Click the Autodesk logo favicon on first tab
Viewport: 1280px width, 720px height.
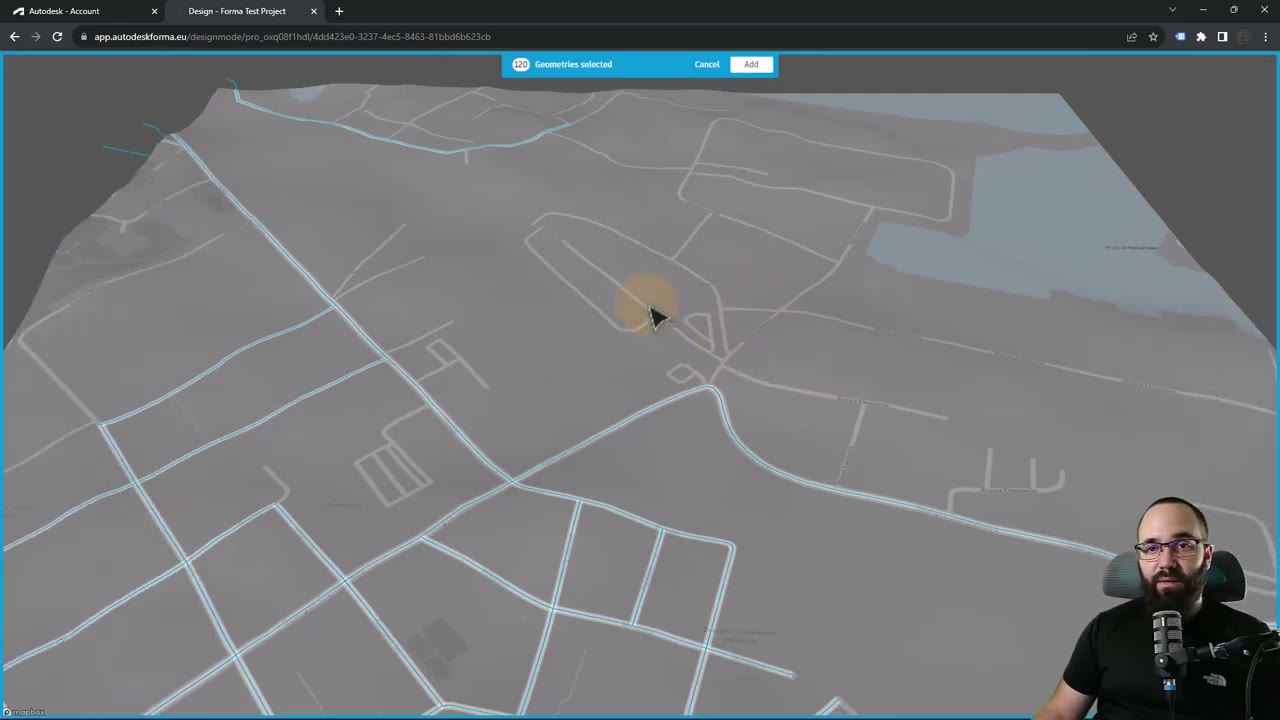(x=19, y=11)
